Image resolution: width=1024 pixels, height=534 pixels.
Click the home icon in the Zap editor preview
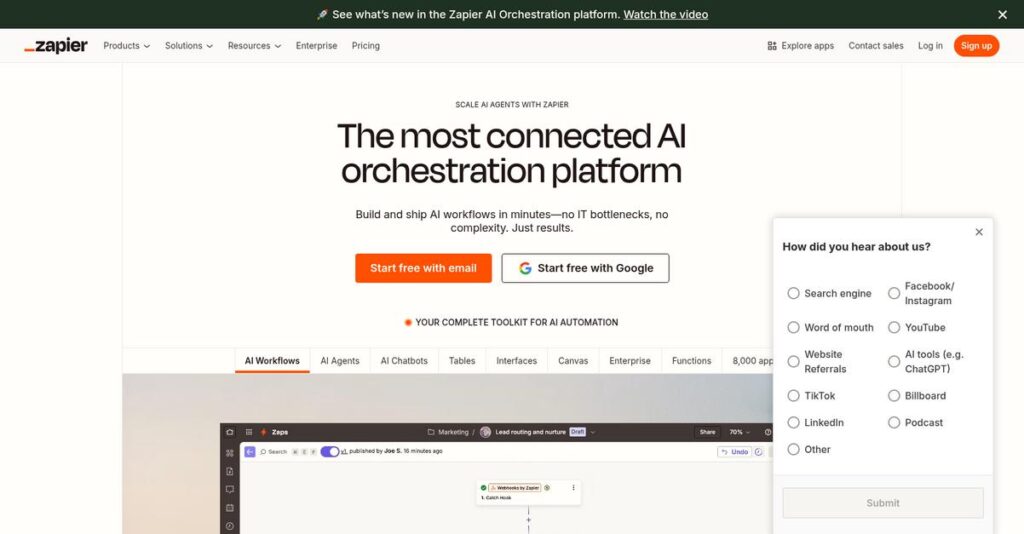pyautogui.click(x=230, y=432)
